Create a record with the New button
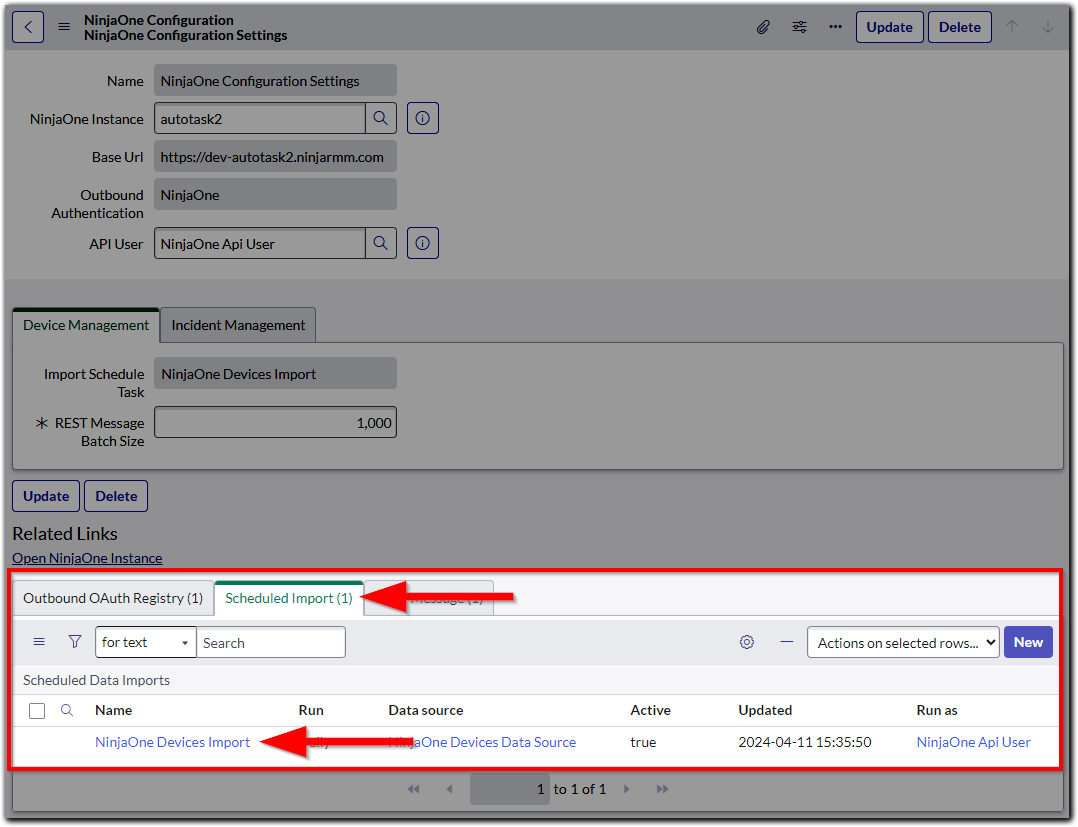This screenshot has width=1078, height=827. click(x=1028, y=642)
